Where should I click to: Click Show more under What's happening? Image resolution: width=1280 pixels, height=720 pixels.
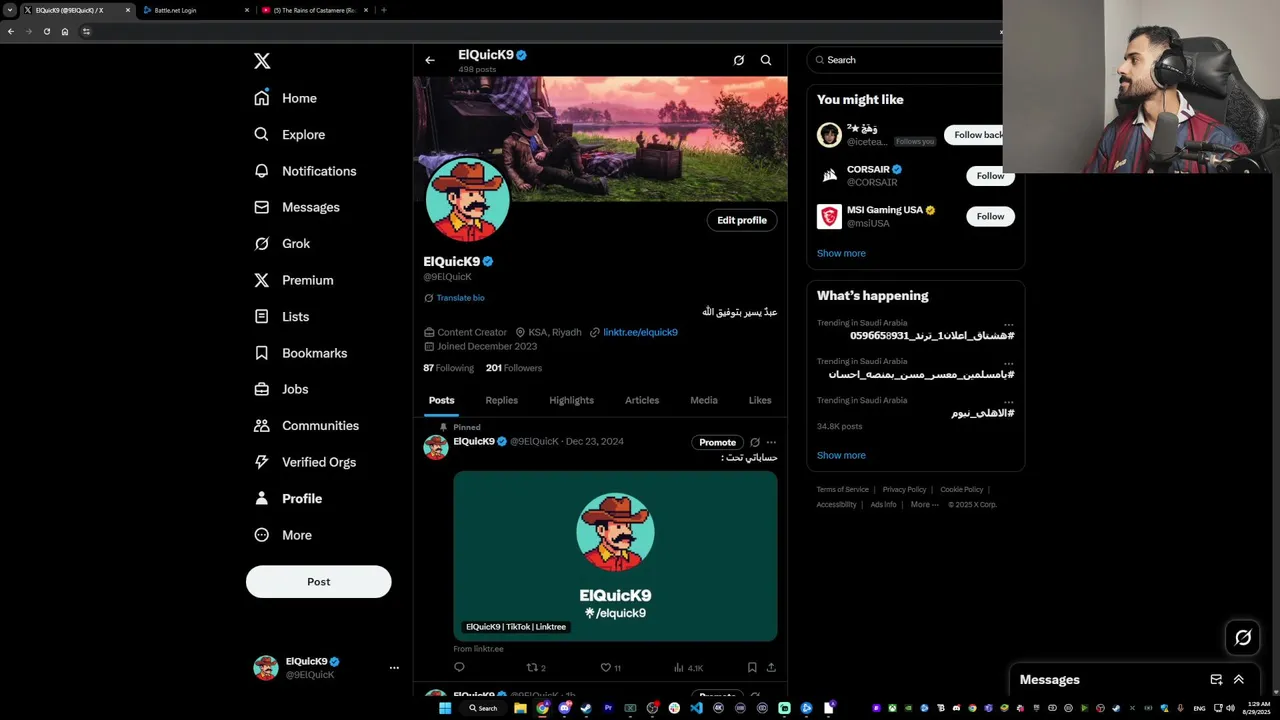coord(841,455)
